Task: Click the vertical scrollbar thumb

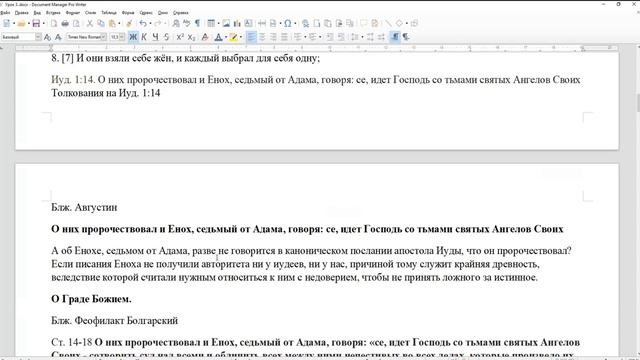Action: click(637, 103)
